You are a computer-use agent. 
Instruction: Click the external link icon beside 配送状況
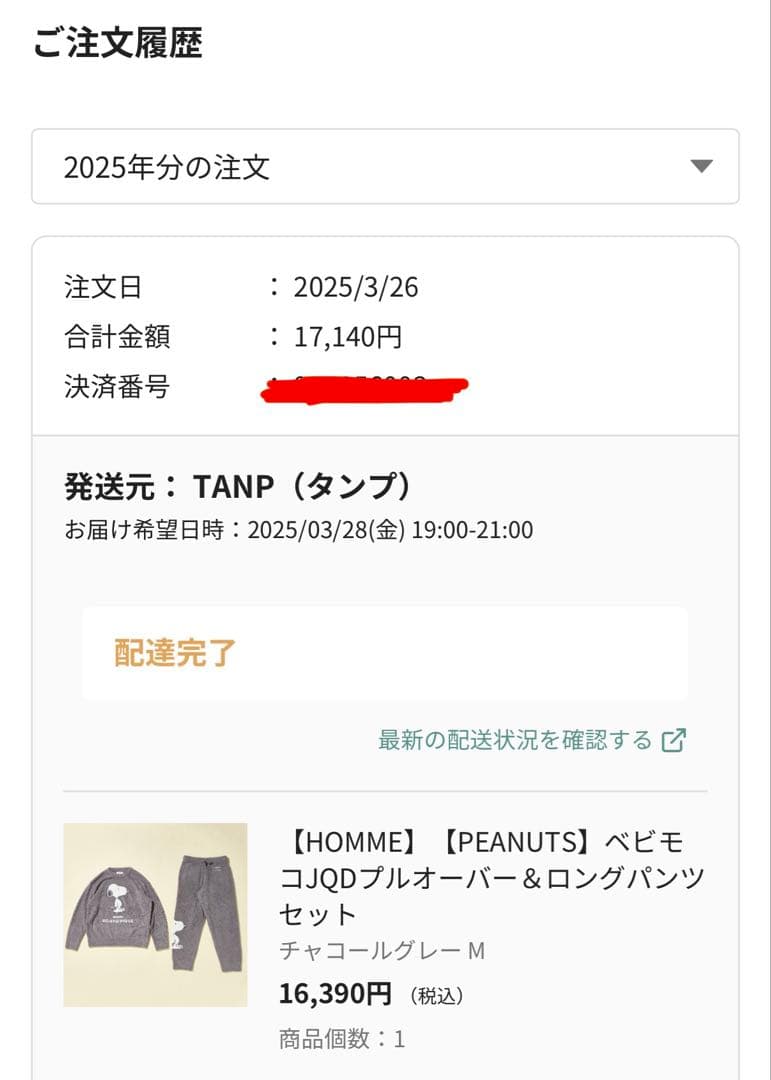(675, 740)
